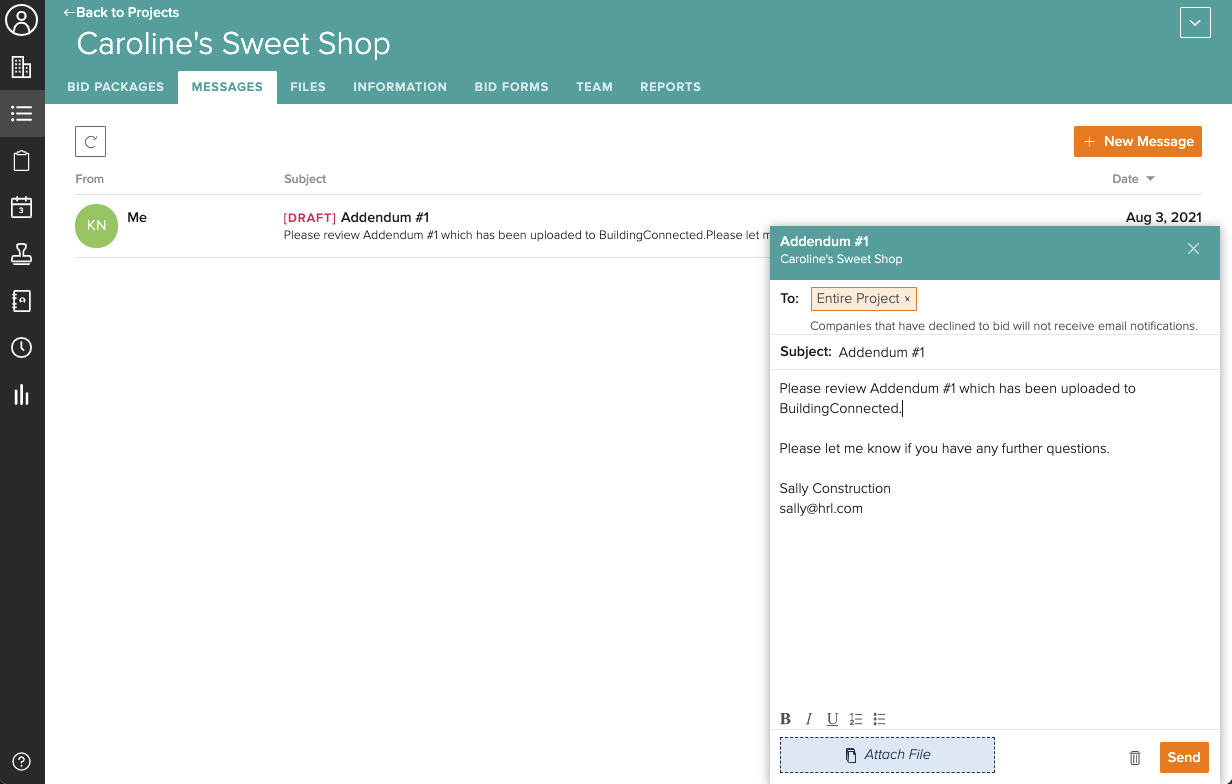Click the Subject input field
Viewport: 1232px width, 784px height.
[x=1020, y=352]
